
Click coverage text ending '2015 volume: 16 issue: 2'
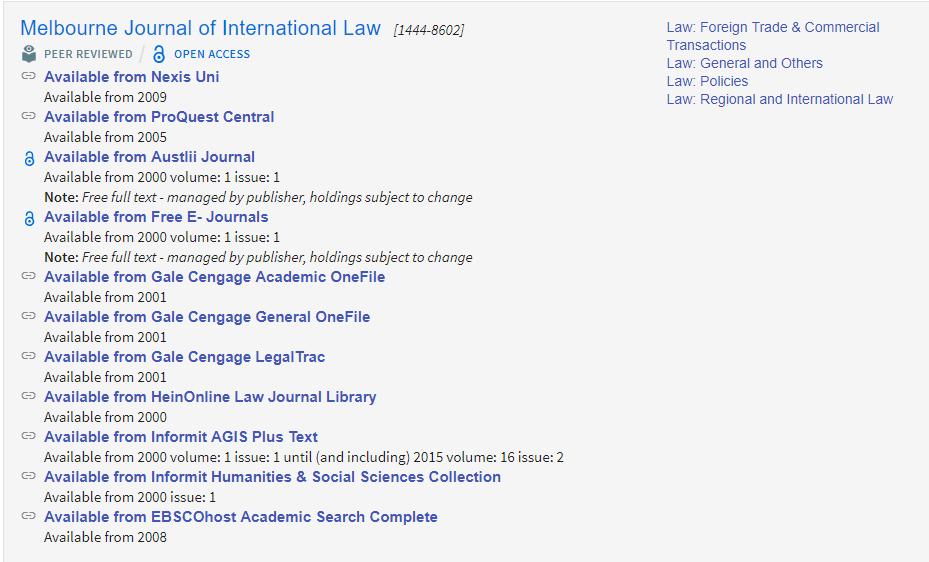pyautogui.click(x=304, y=457)
